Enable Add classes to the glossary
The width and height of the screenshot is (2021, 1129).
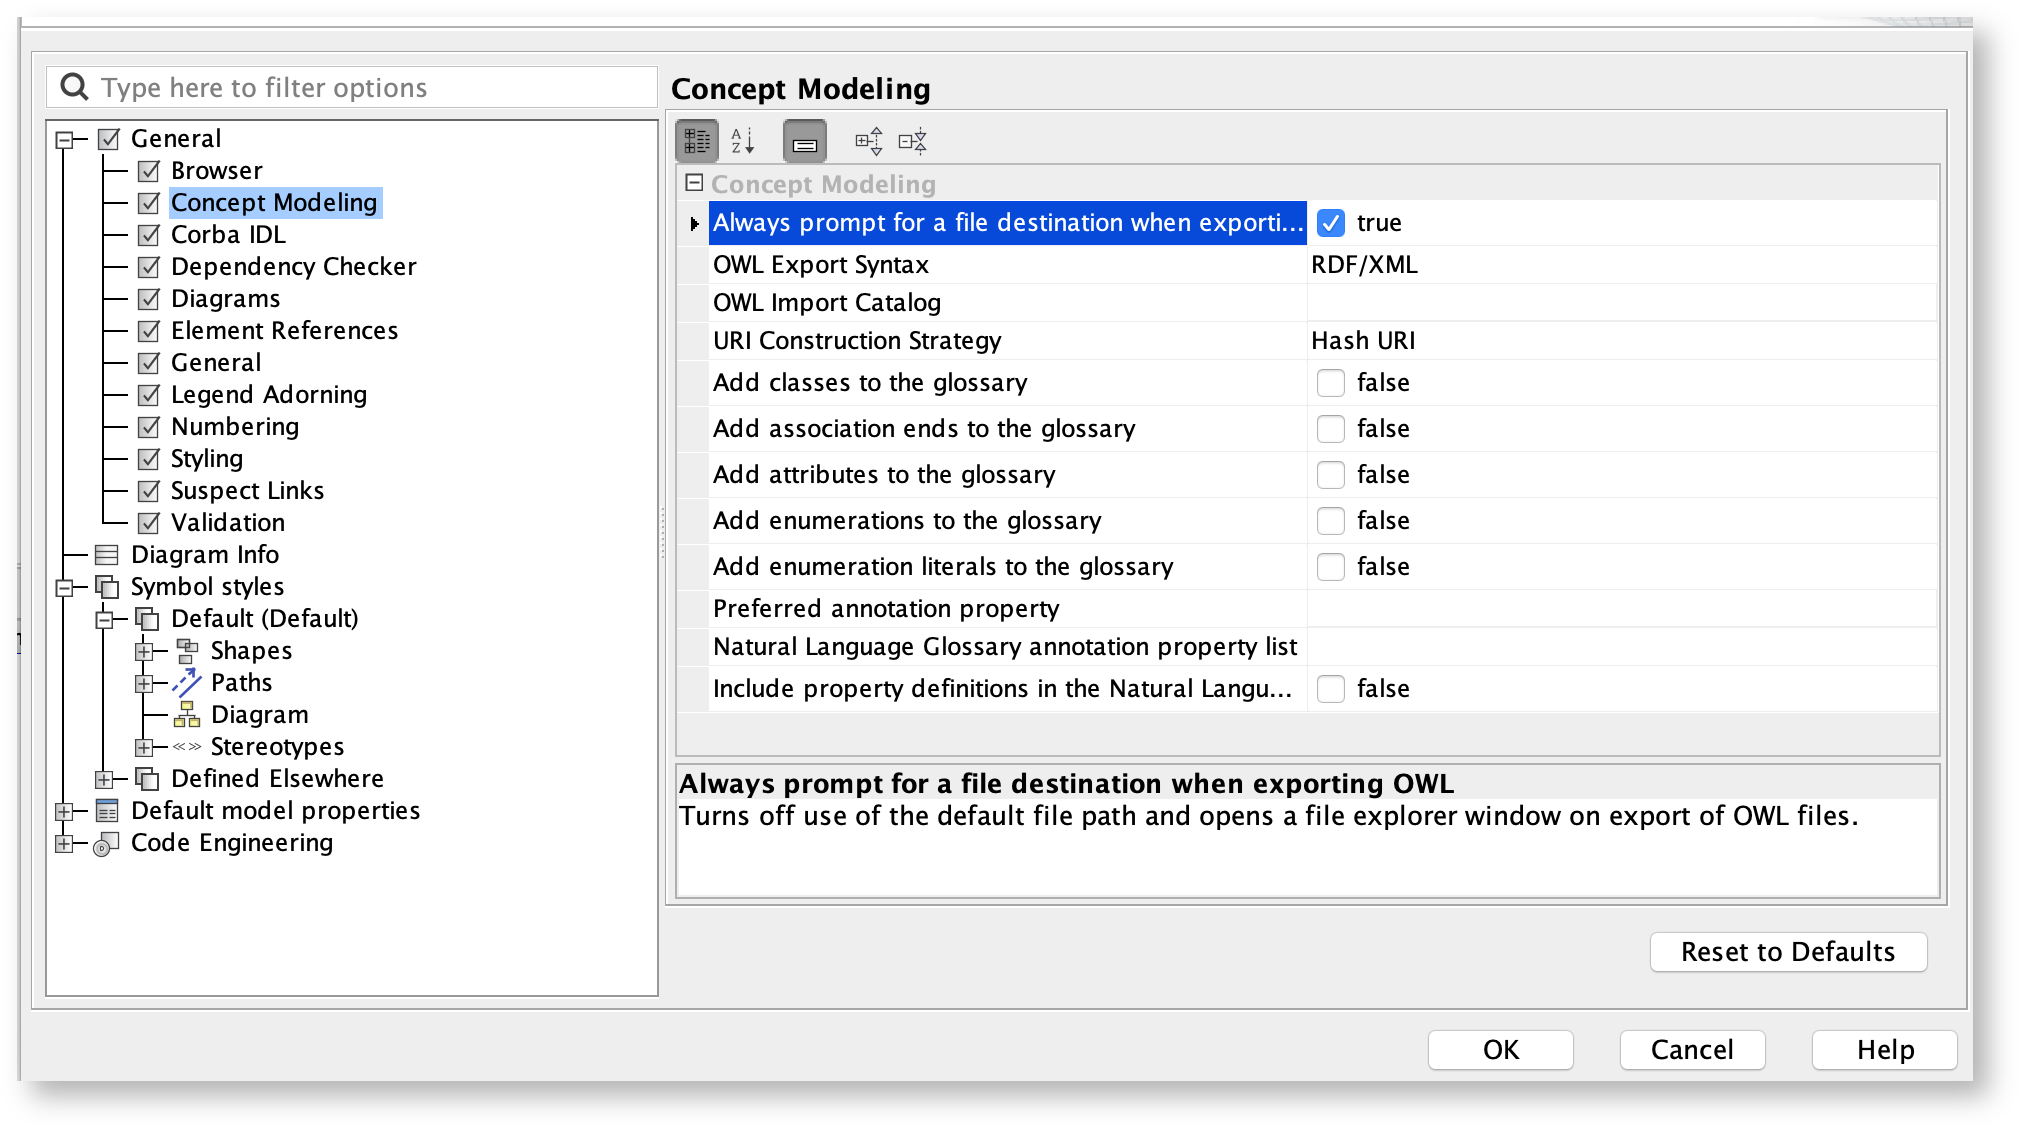coord(1331,382)
